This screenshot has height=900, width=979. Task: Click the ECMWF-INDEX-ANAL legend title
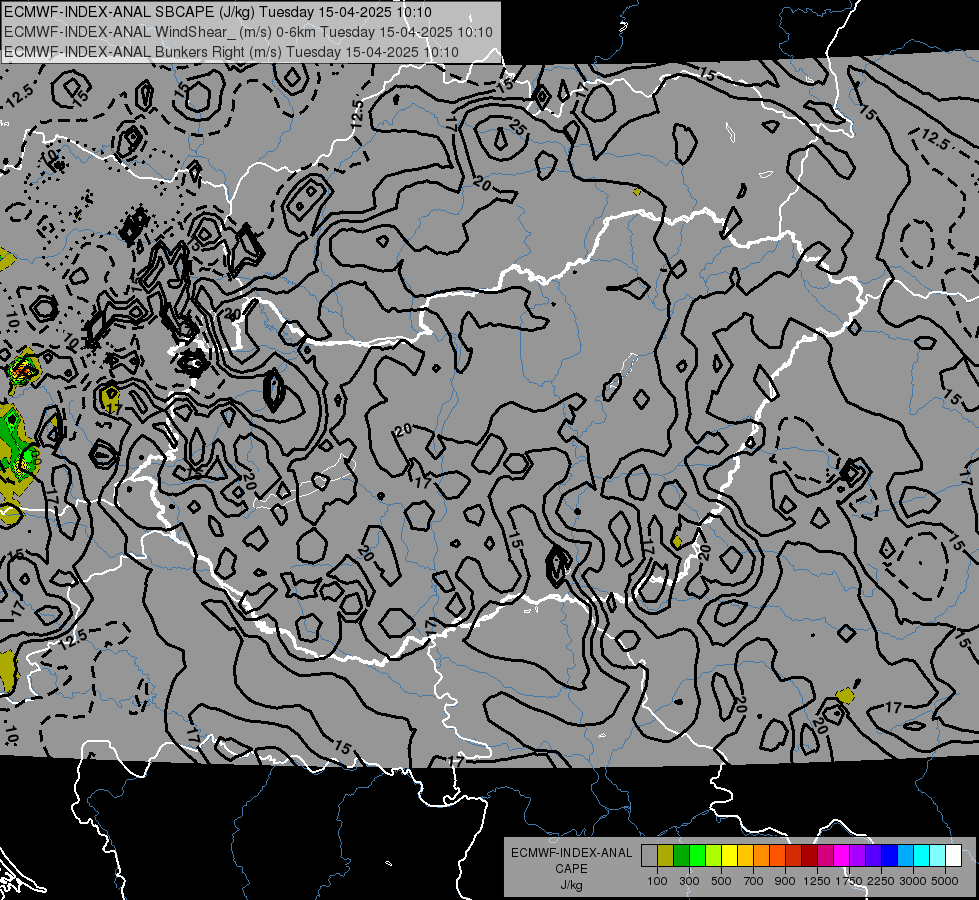[x=571, y=853]
